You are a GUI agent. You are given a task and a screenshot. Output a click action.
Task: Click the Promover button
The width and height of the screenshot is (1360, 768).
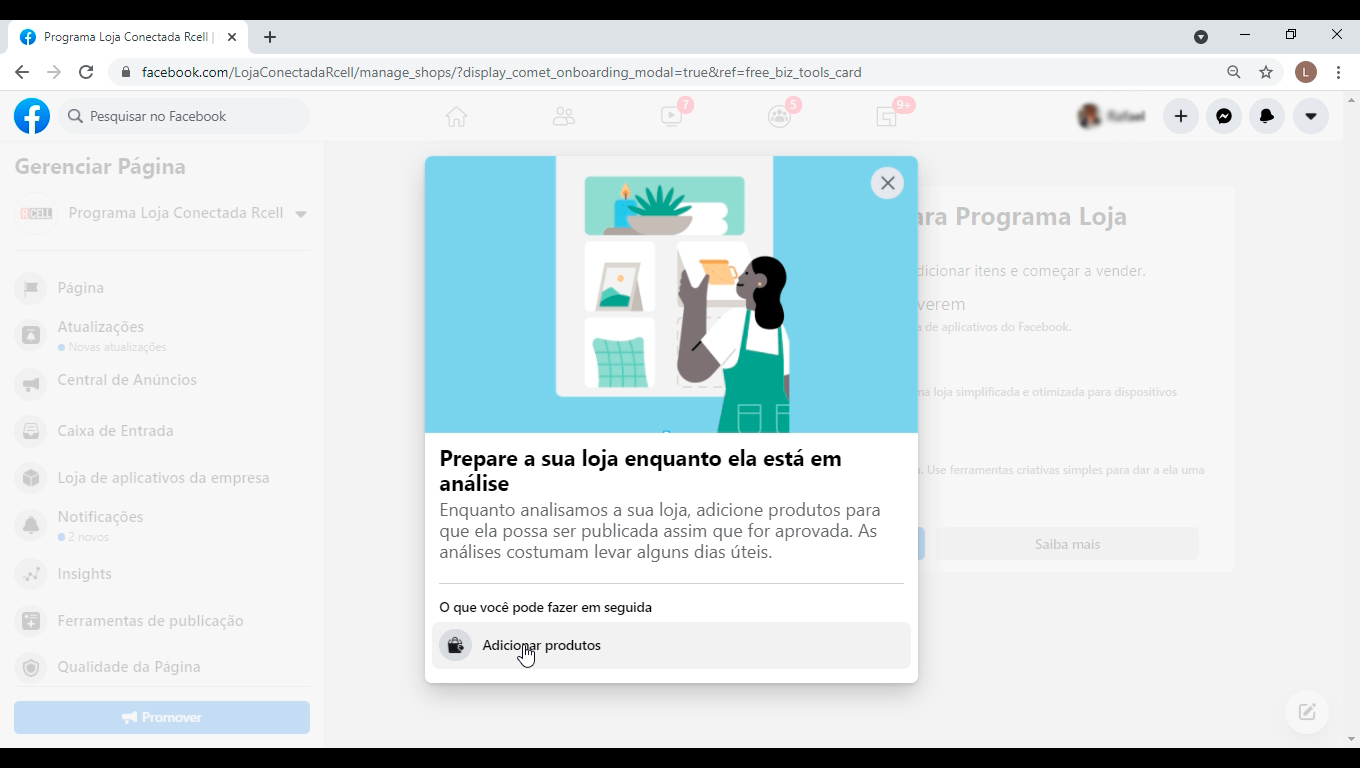click(x=162, y=717)
